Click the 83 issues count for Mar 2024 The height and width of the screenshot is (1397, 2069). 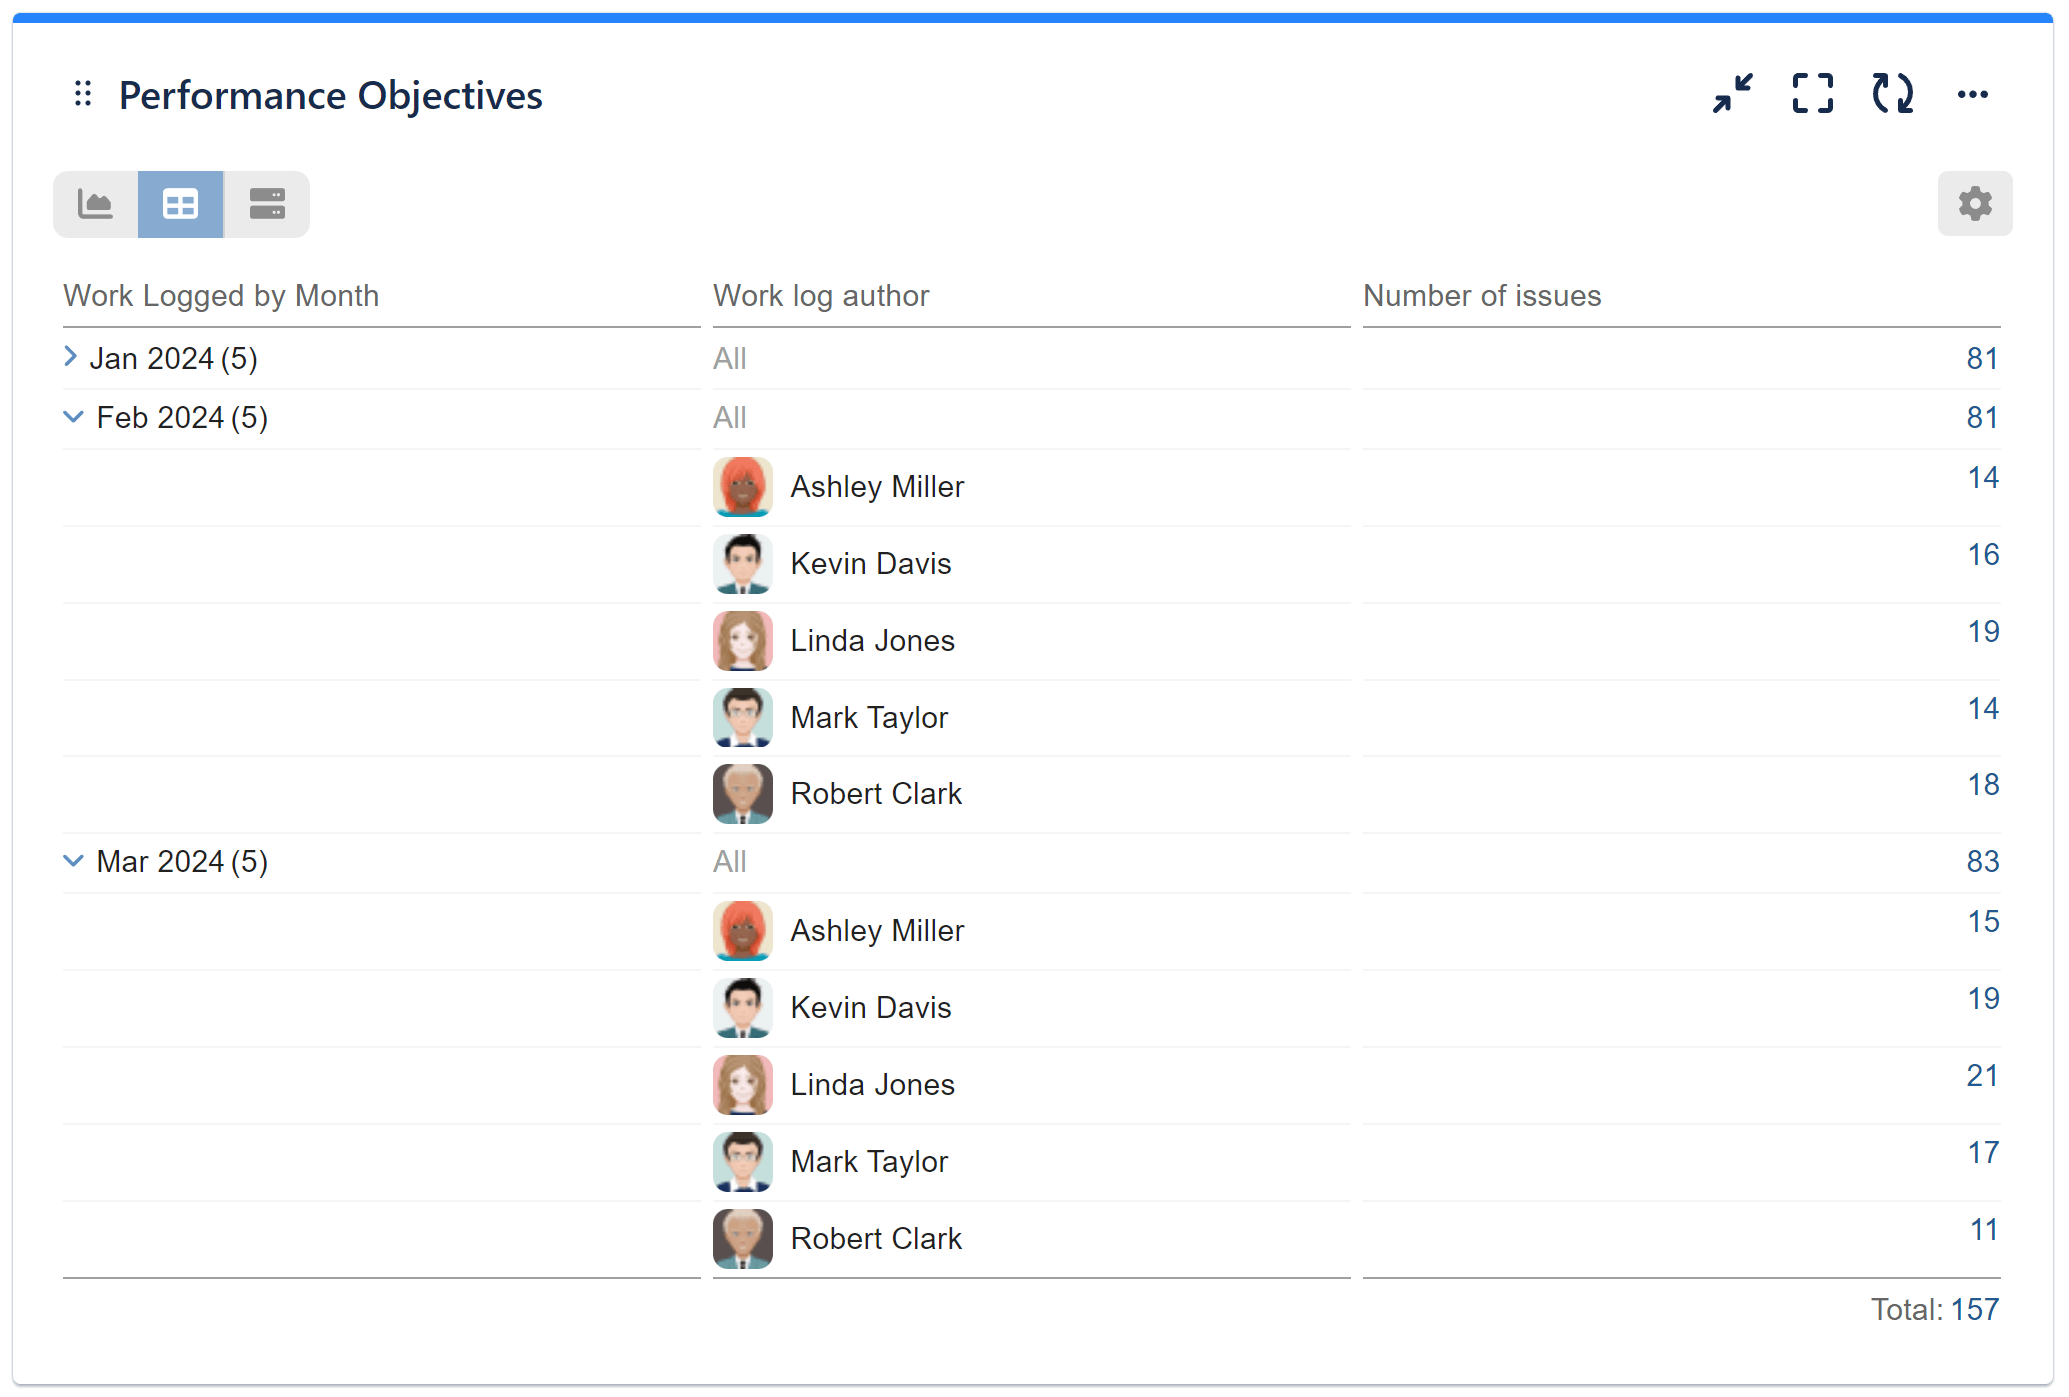click(1982, 861)
